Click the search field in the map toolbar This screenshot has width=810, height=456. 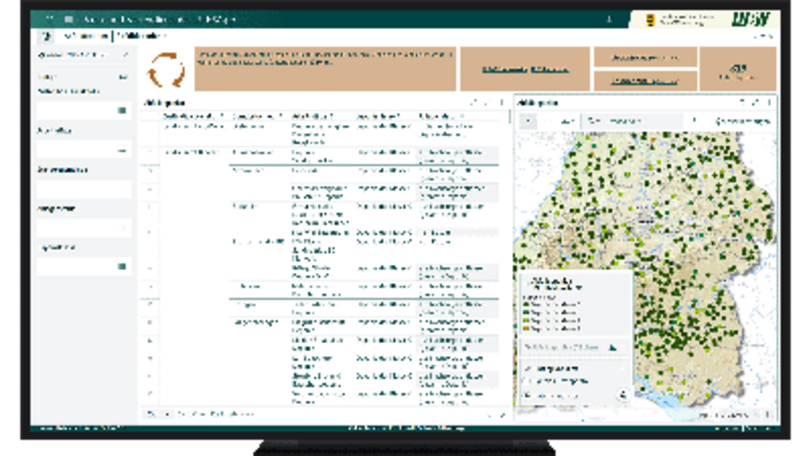[632, 121]
